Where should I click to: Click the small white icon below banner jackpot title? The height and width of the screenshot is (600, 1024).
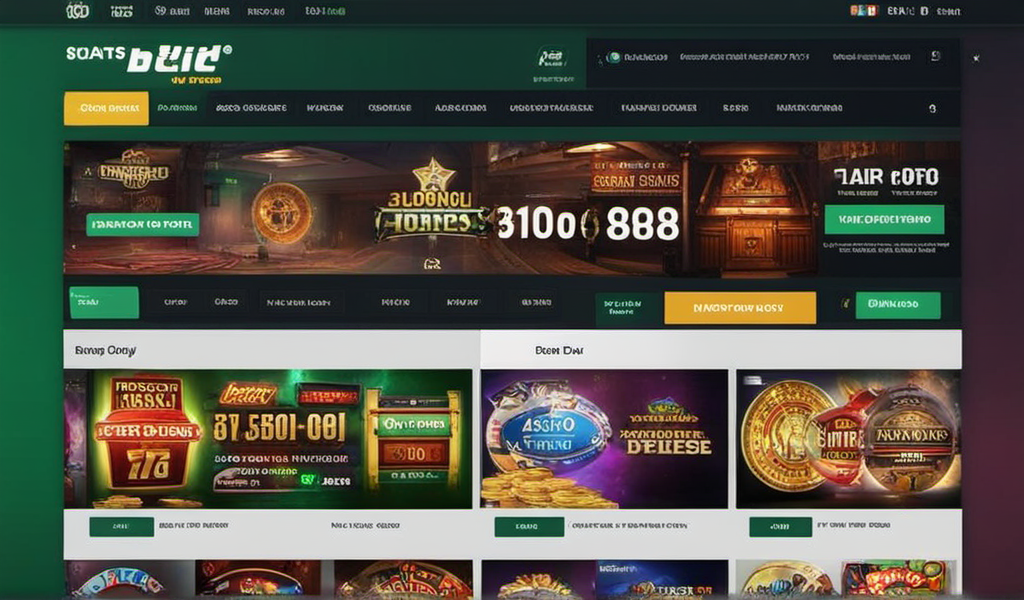(x=432, y=264)
